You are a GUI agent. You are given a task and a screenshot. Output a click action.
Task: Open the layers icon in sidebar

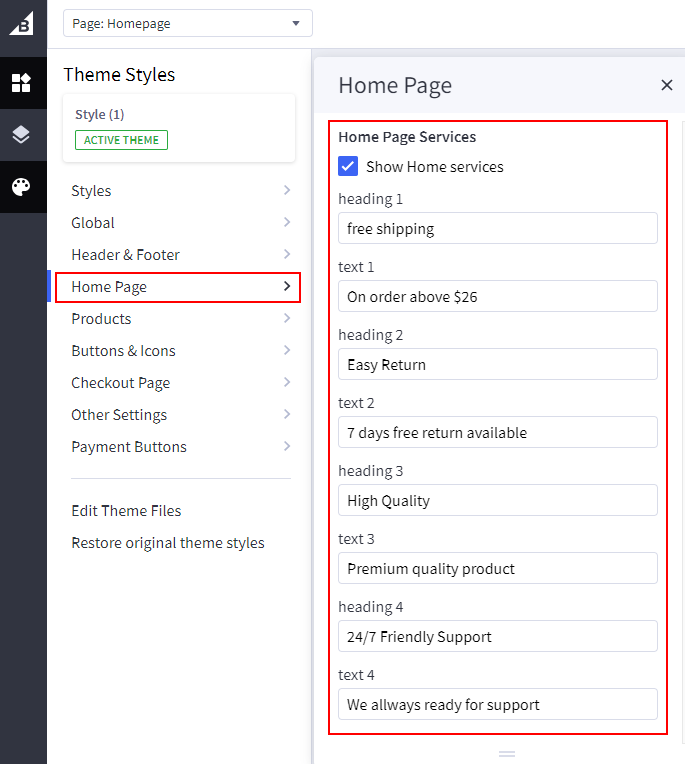click(22, 135)
